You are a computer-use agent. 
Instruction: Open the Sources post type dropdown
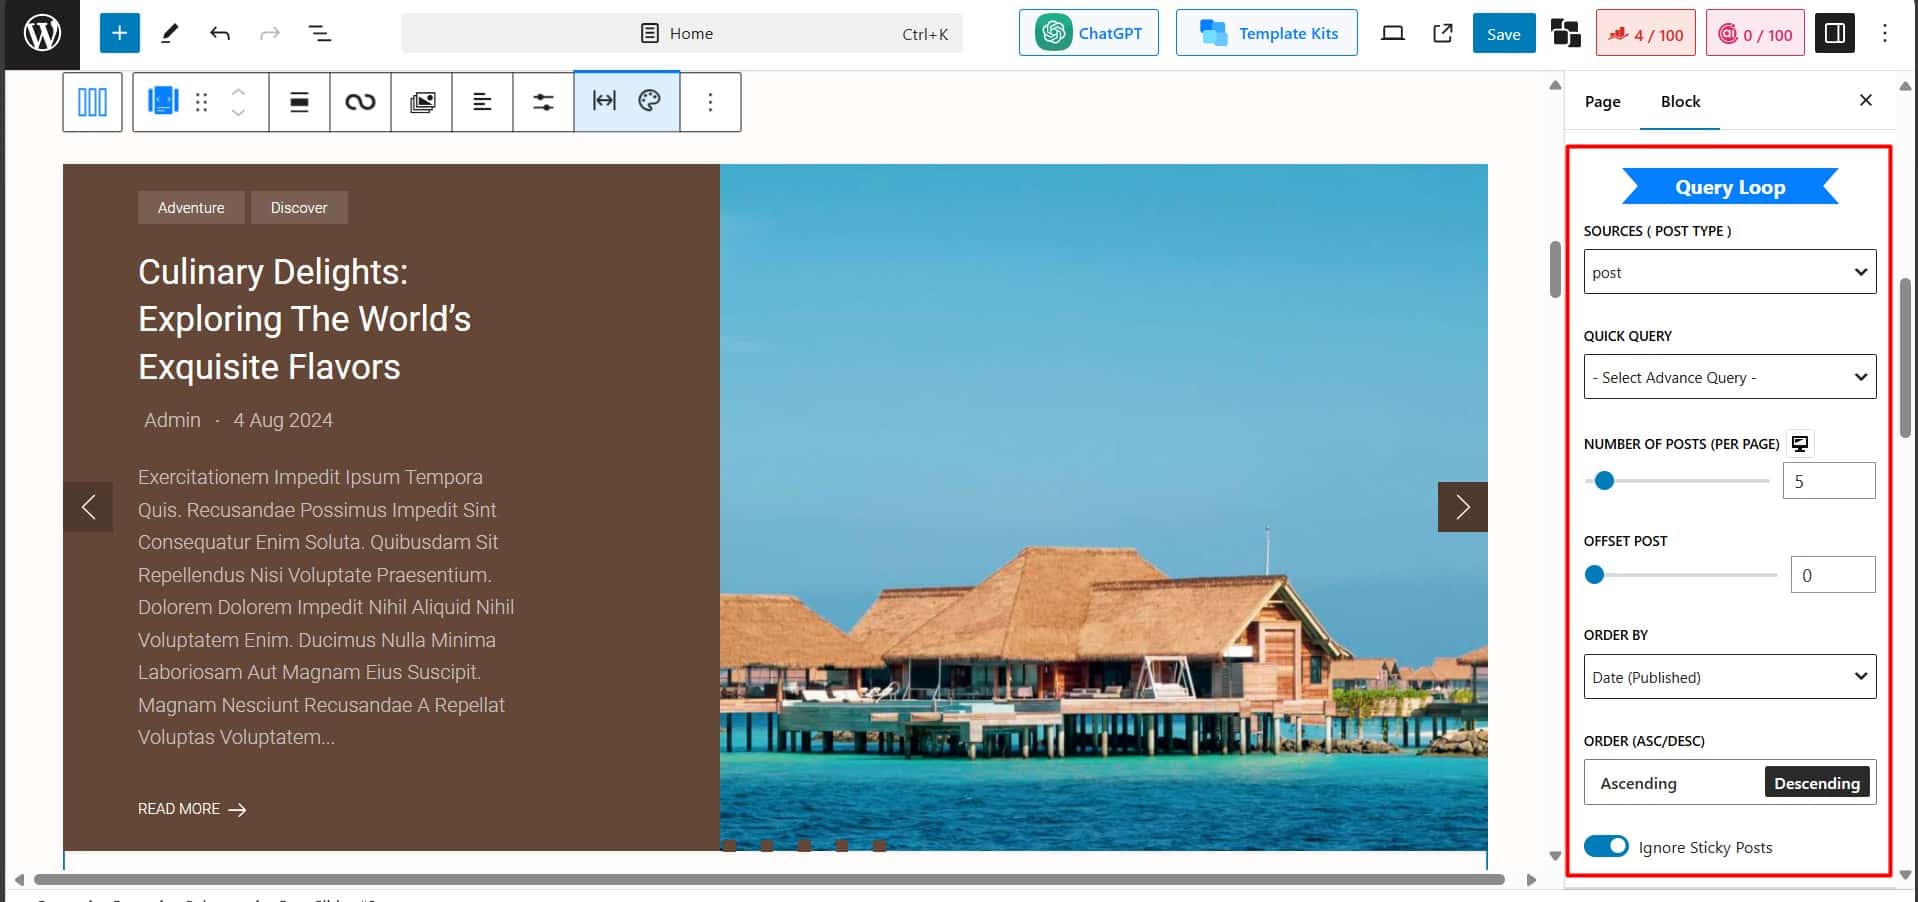1729,272
